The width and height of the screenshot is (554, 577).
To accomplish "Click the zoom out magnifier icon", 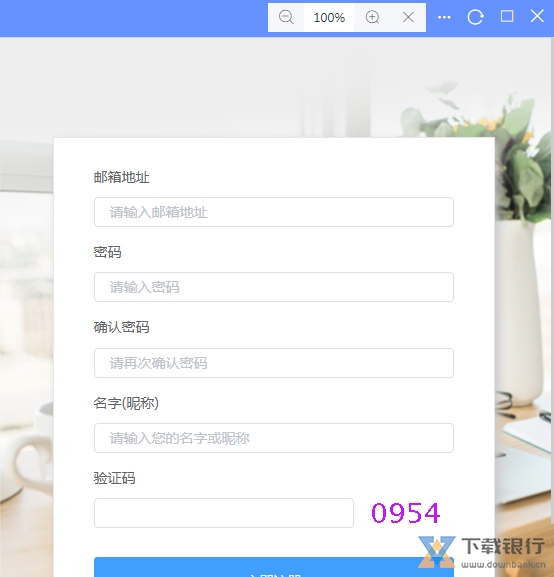I will pos(286,17).
